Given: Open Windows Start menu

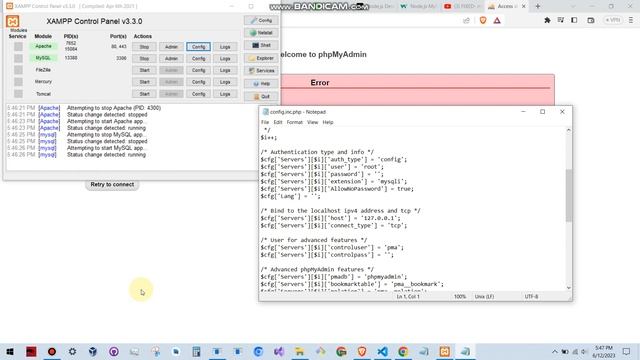Looking at the screenshot, I should [x=10, y=351].
